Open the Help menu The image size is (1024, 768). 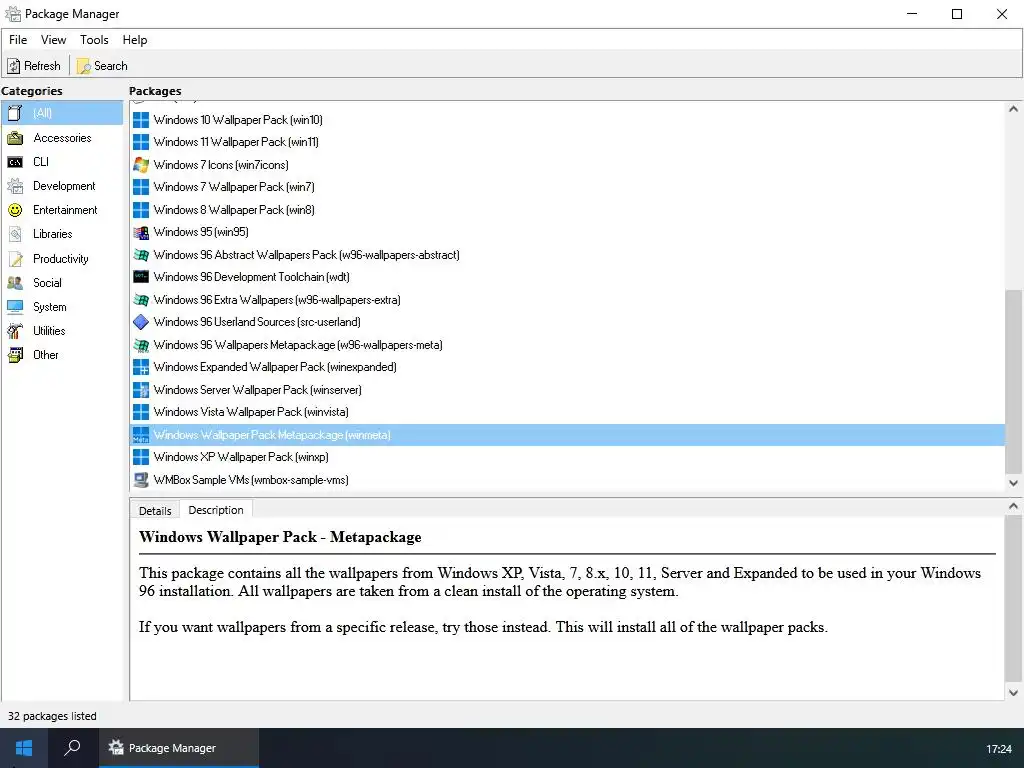pyautogui.click(x=135, y=40)
